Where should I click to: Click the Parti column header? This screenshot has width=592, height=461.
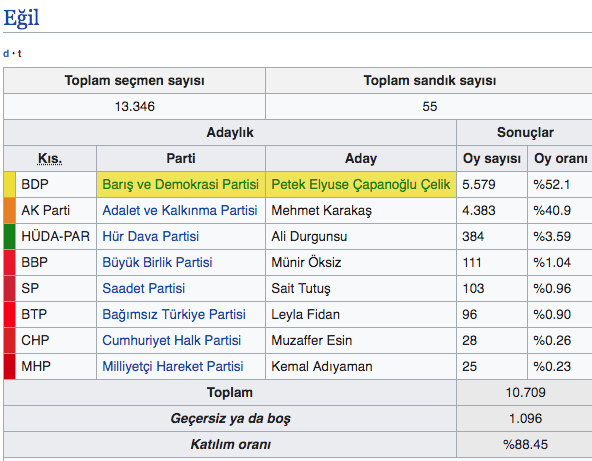[181, 159]
